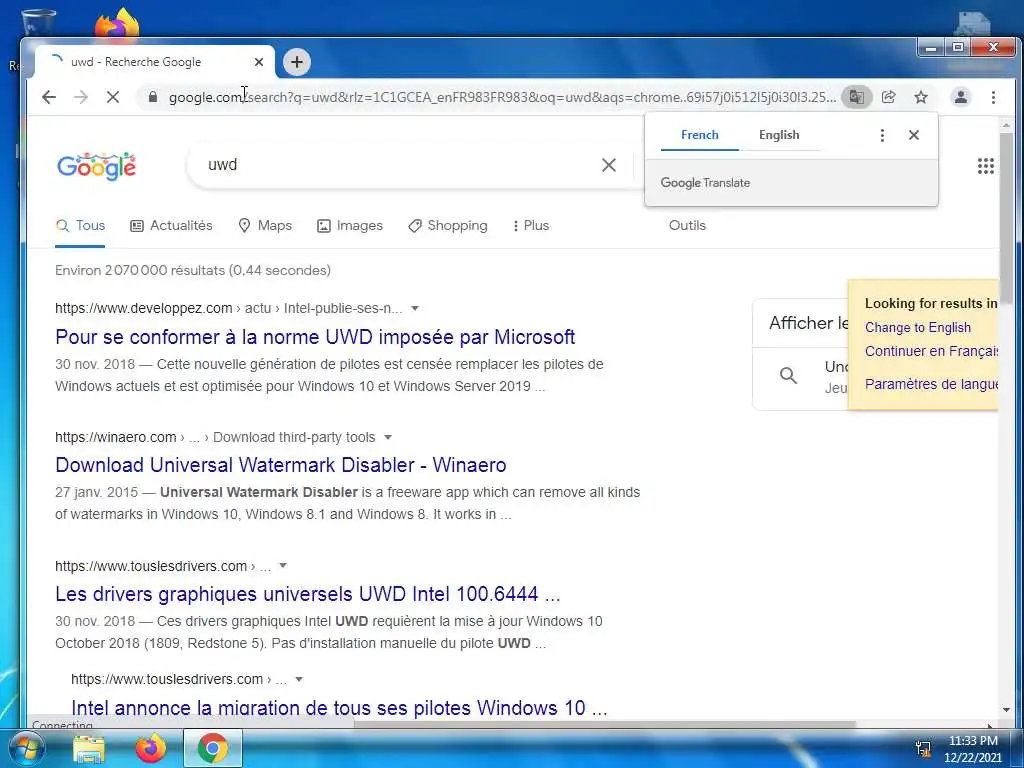This screenshot has height=768, width=1024.
Task: Click 'Change to English' link
Action: point(918,328)
